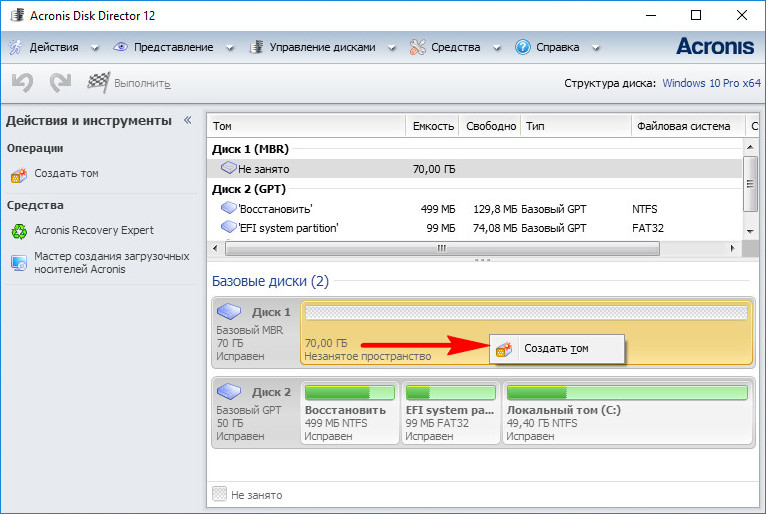766x514 pixels.
Task: Open the Управление дисками menu
Action: coord(322,47)
